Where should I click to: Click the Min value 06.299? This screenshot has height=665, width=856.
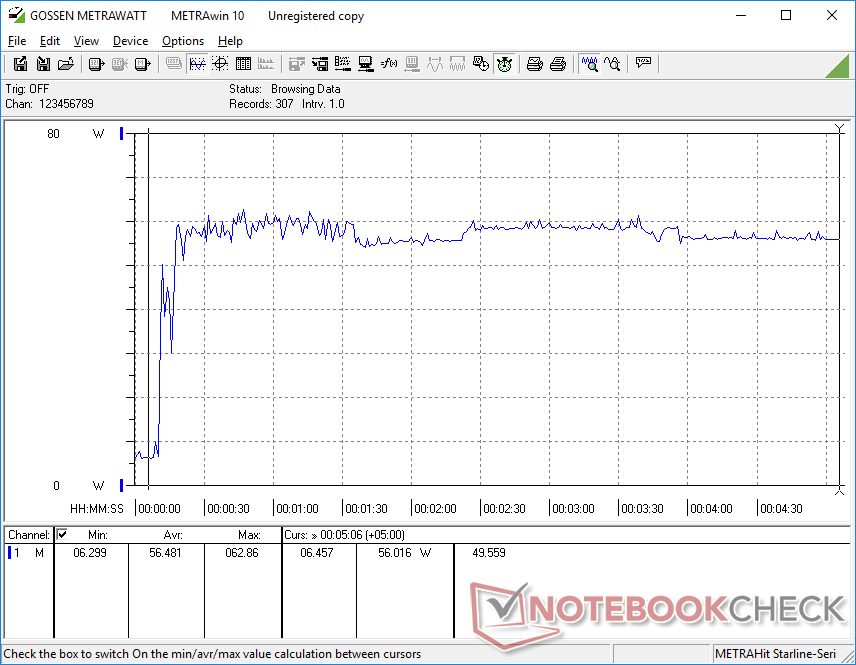[90, 553]
